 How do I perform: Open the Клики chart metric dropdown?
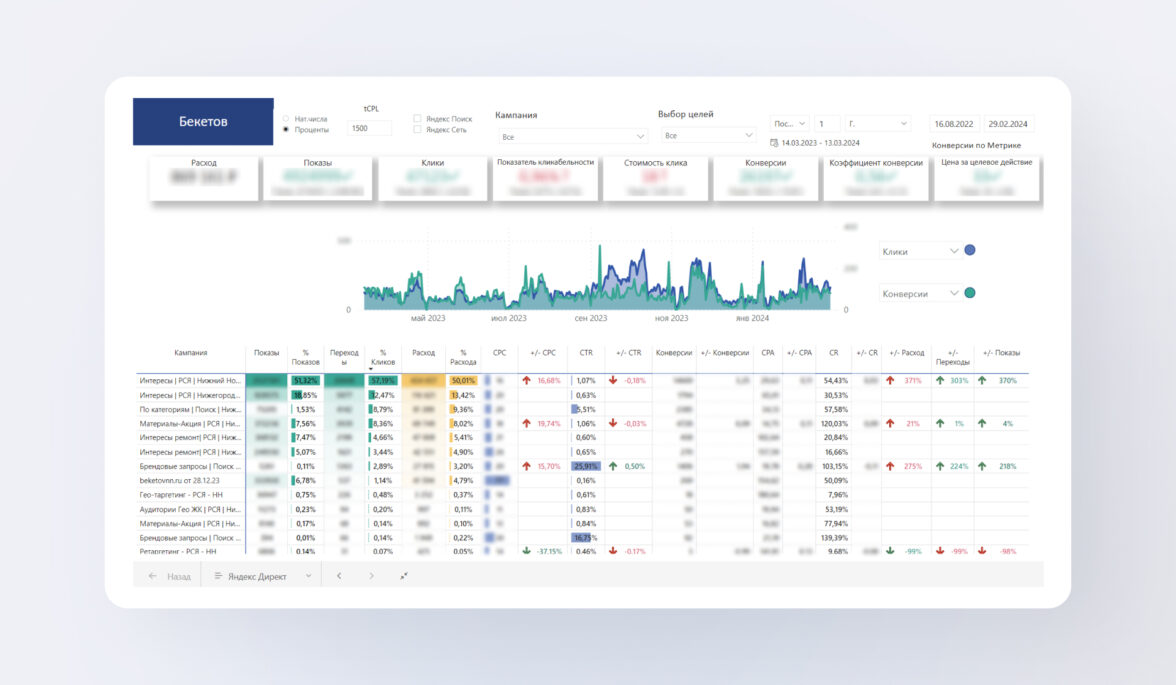pyautogui.click(x=918, y=252)
